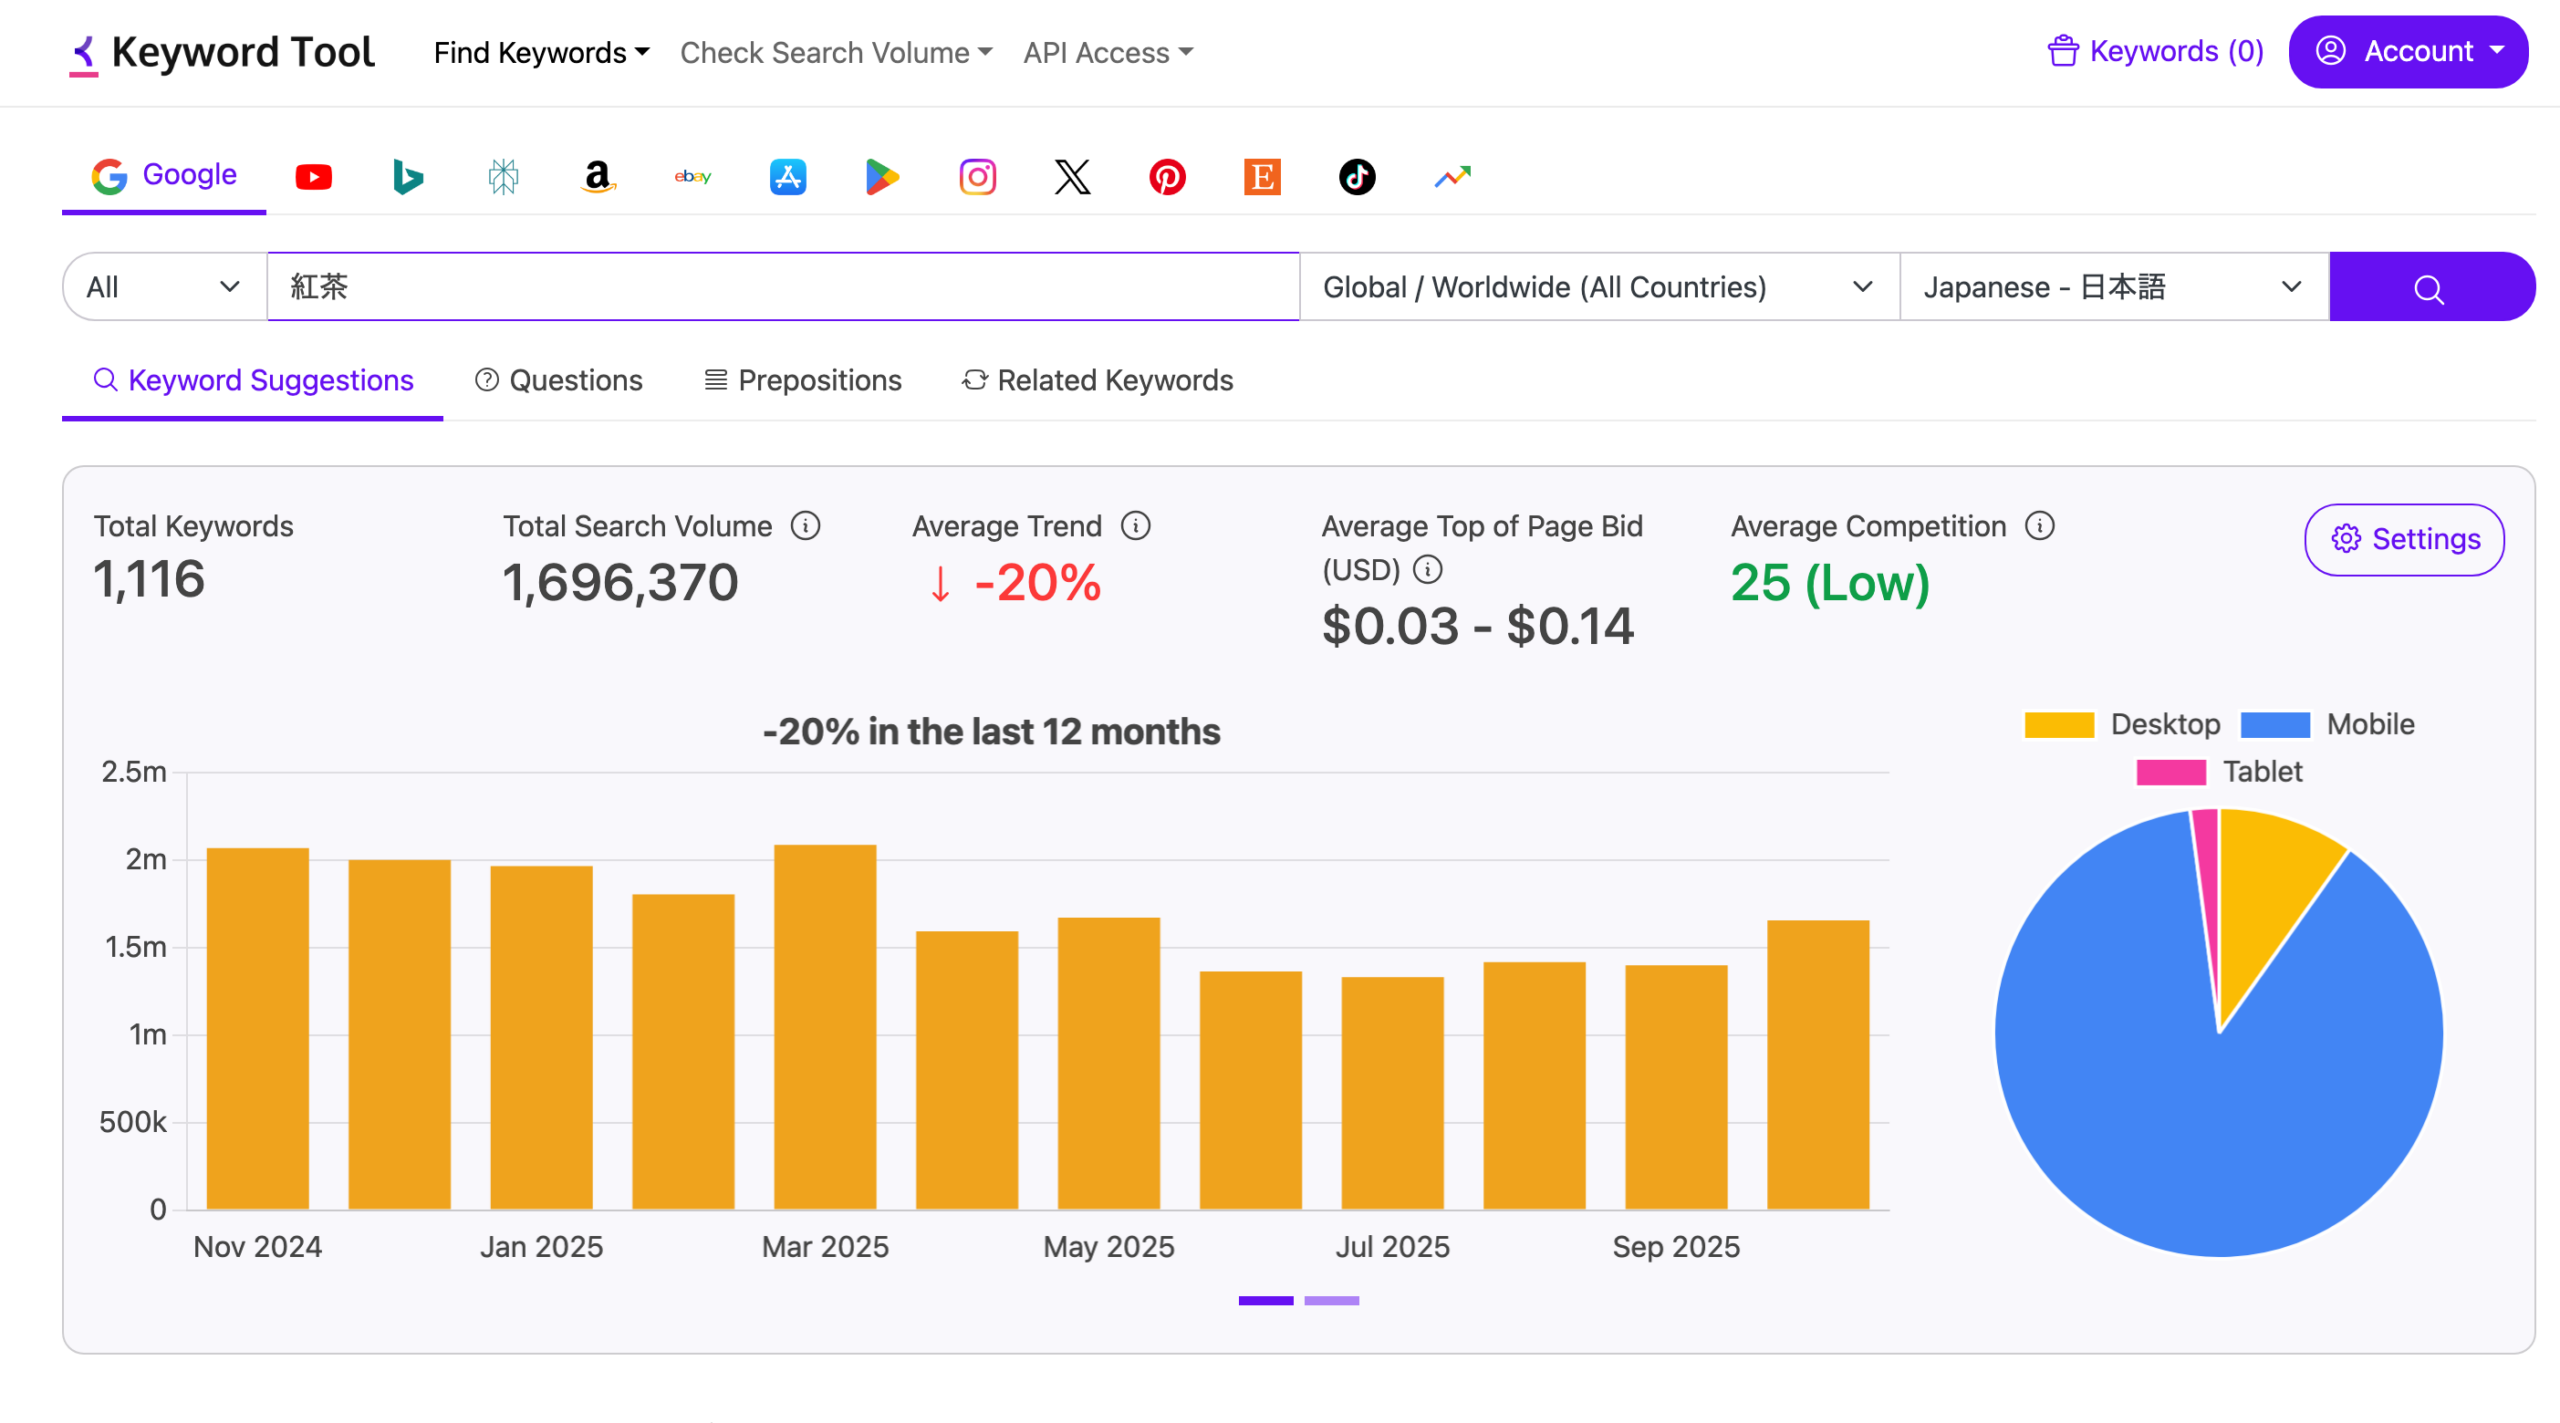This screenshot has width=2560, height=1423.
Task: Switch to the Questions tab
Action: [559, 380]
